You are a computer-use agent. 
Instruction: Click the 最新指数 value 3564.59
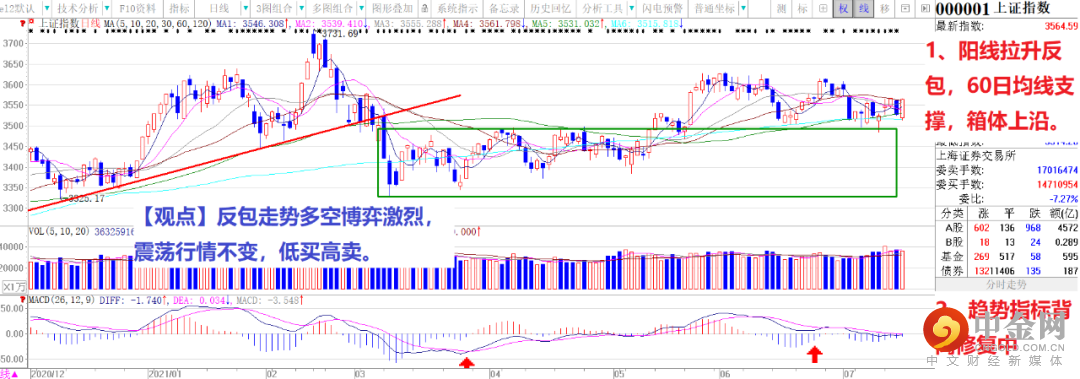(x=1060, y=26)
